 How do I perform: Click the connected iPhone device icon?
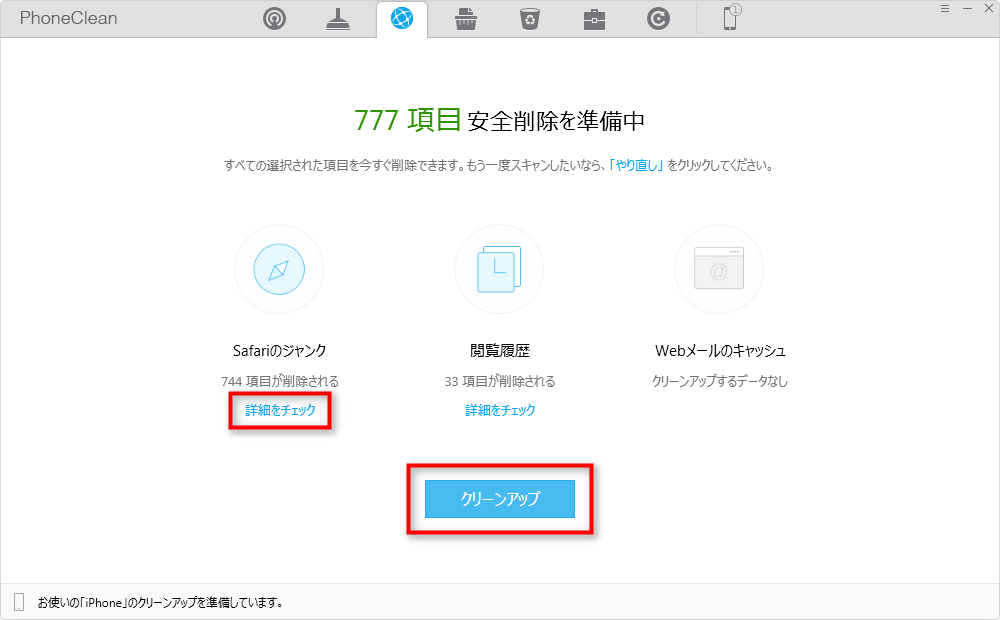(731, 18)
